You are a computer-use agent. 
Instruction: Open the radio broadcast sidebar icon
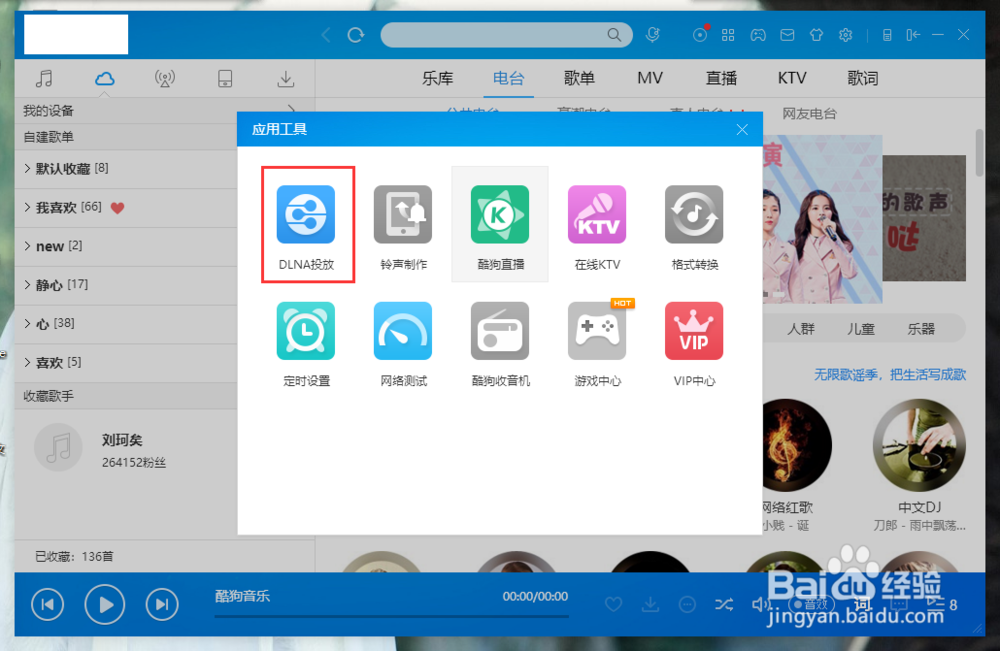165,78
